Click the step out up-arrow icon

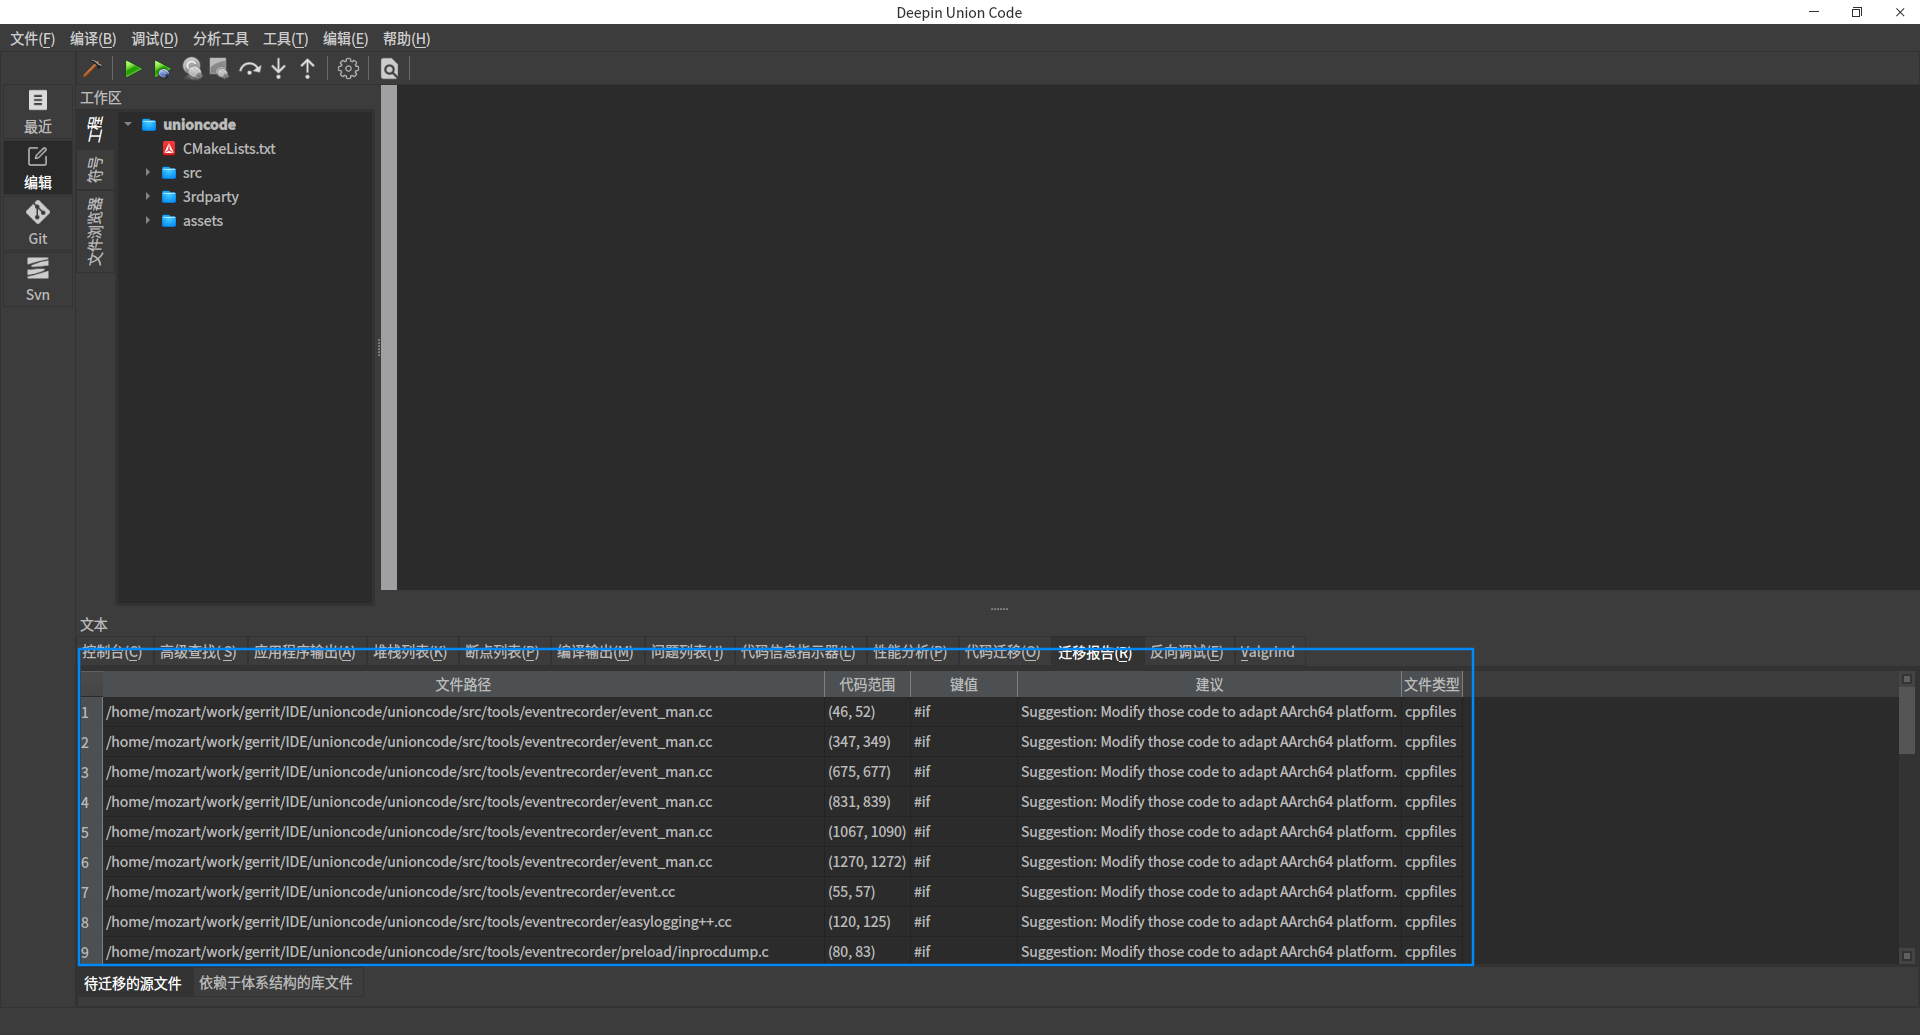308,68
